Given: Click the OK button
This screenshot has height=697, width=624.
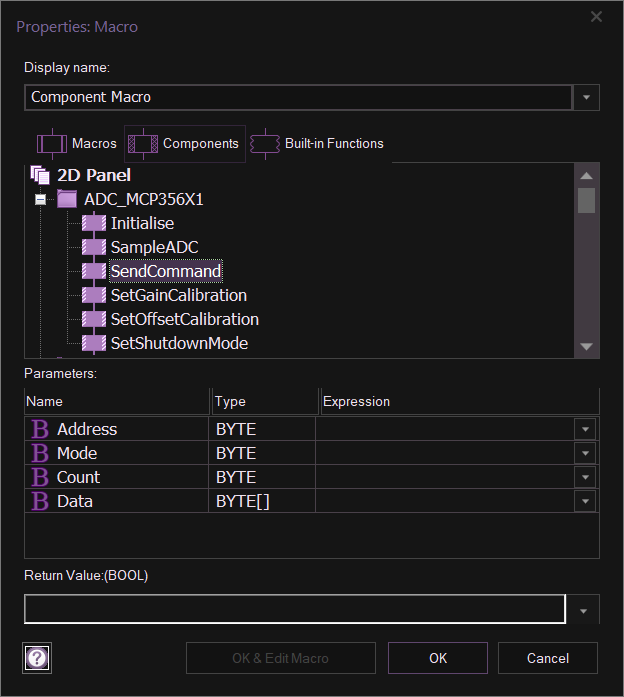Looking at the screenshot, I should click(x=438, y=658).
